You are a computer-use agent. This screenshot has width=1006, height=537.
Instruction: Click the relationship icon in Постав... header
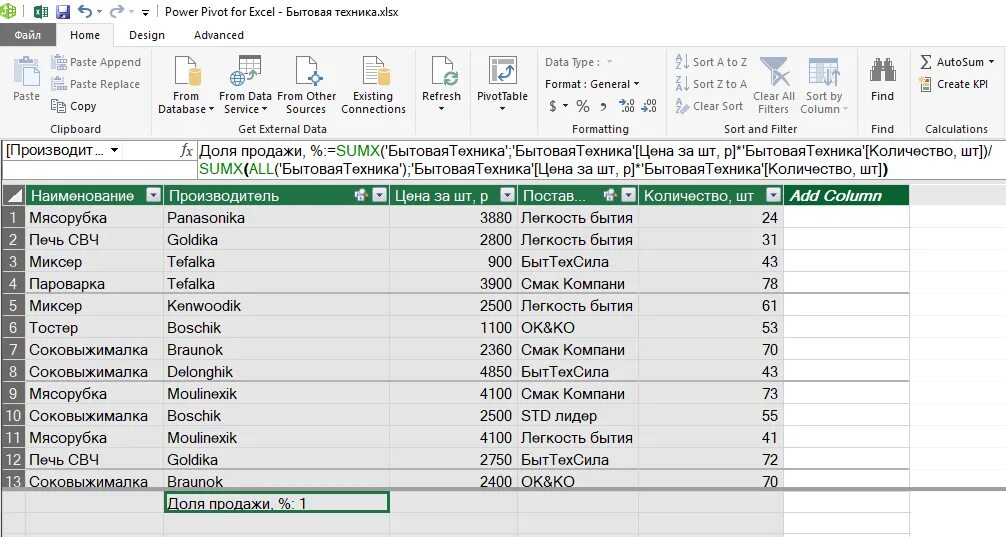click(610, 195)
